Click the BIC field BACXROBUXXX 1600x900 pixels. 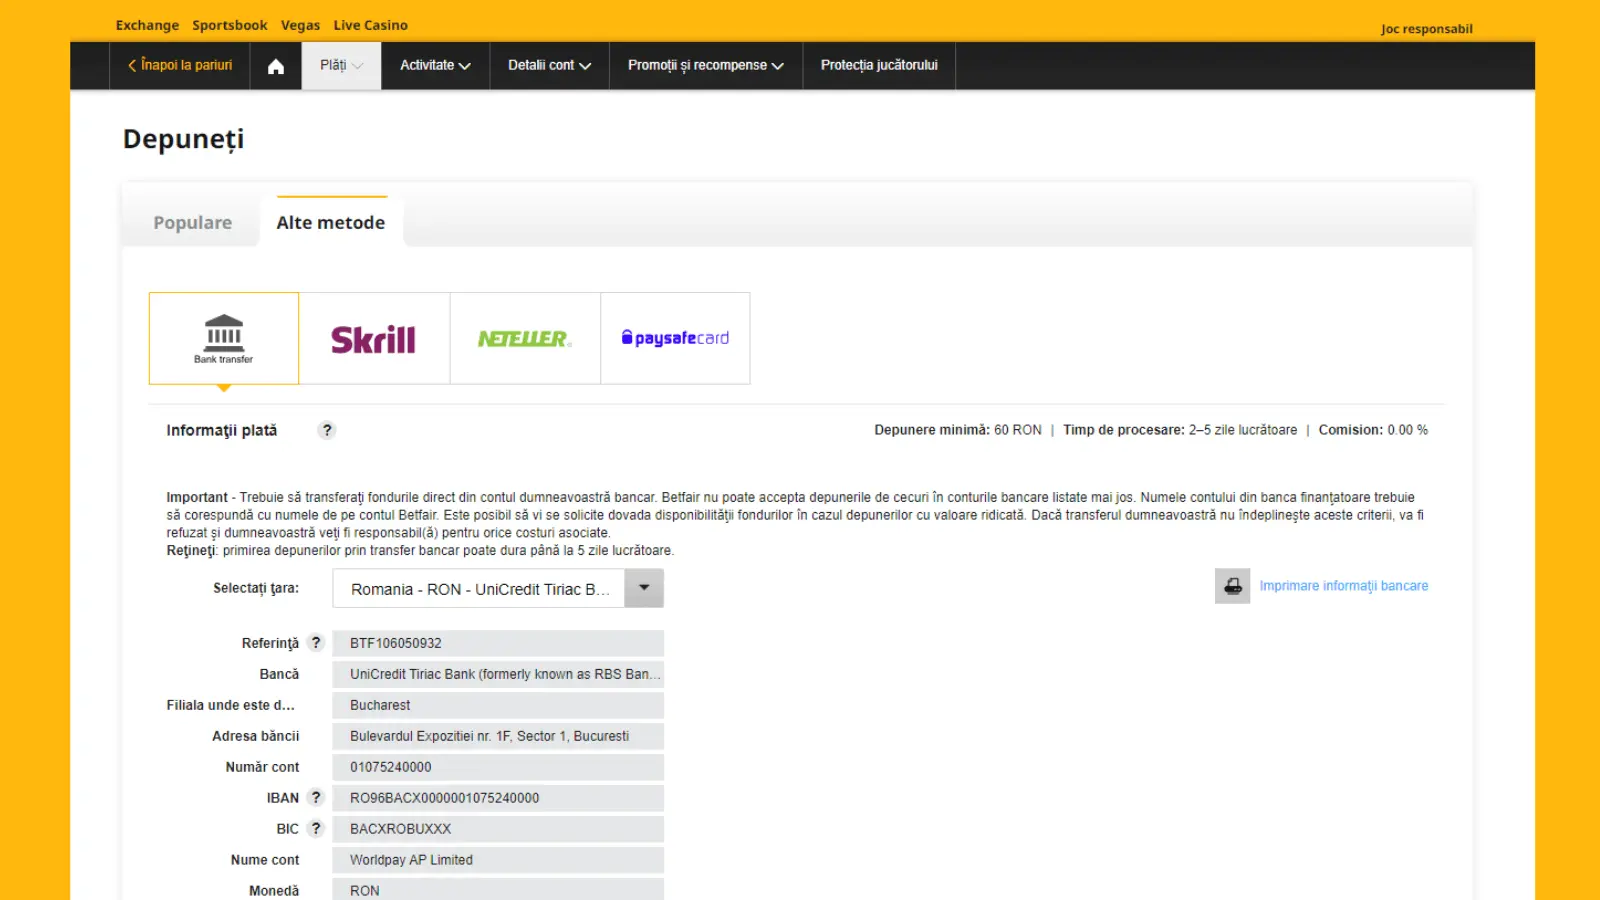click(498, 829)
